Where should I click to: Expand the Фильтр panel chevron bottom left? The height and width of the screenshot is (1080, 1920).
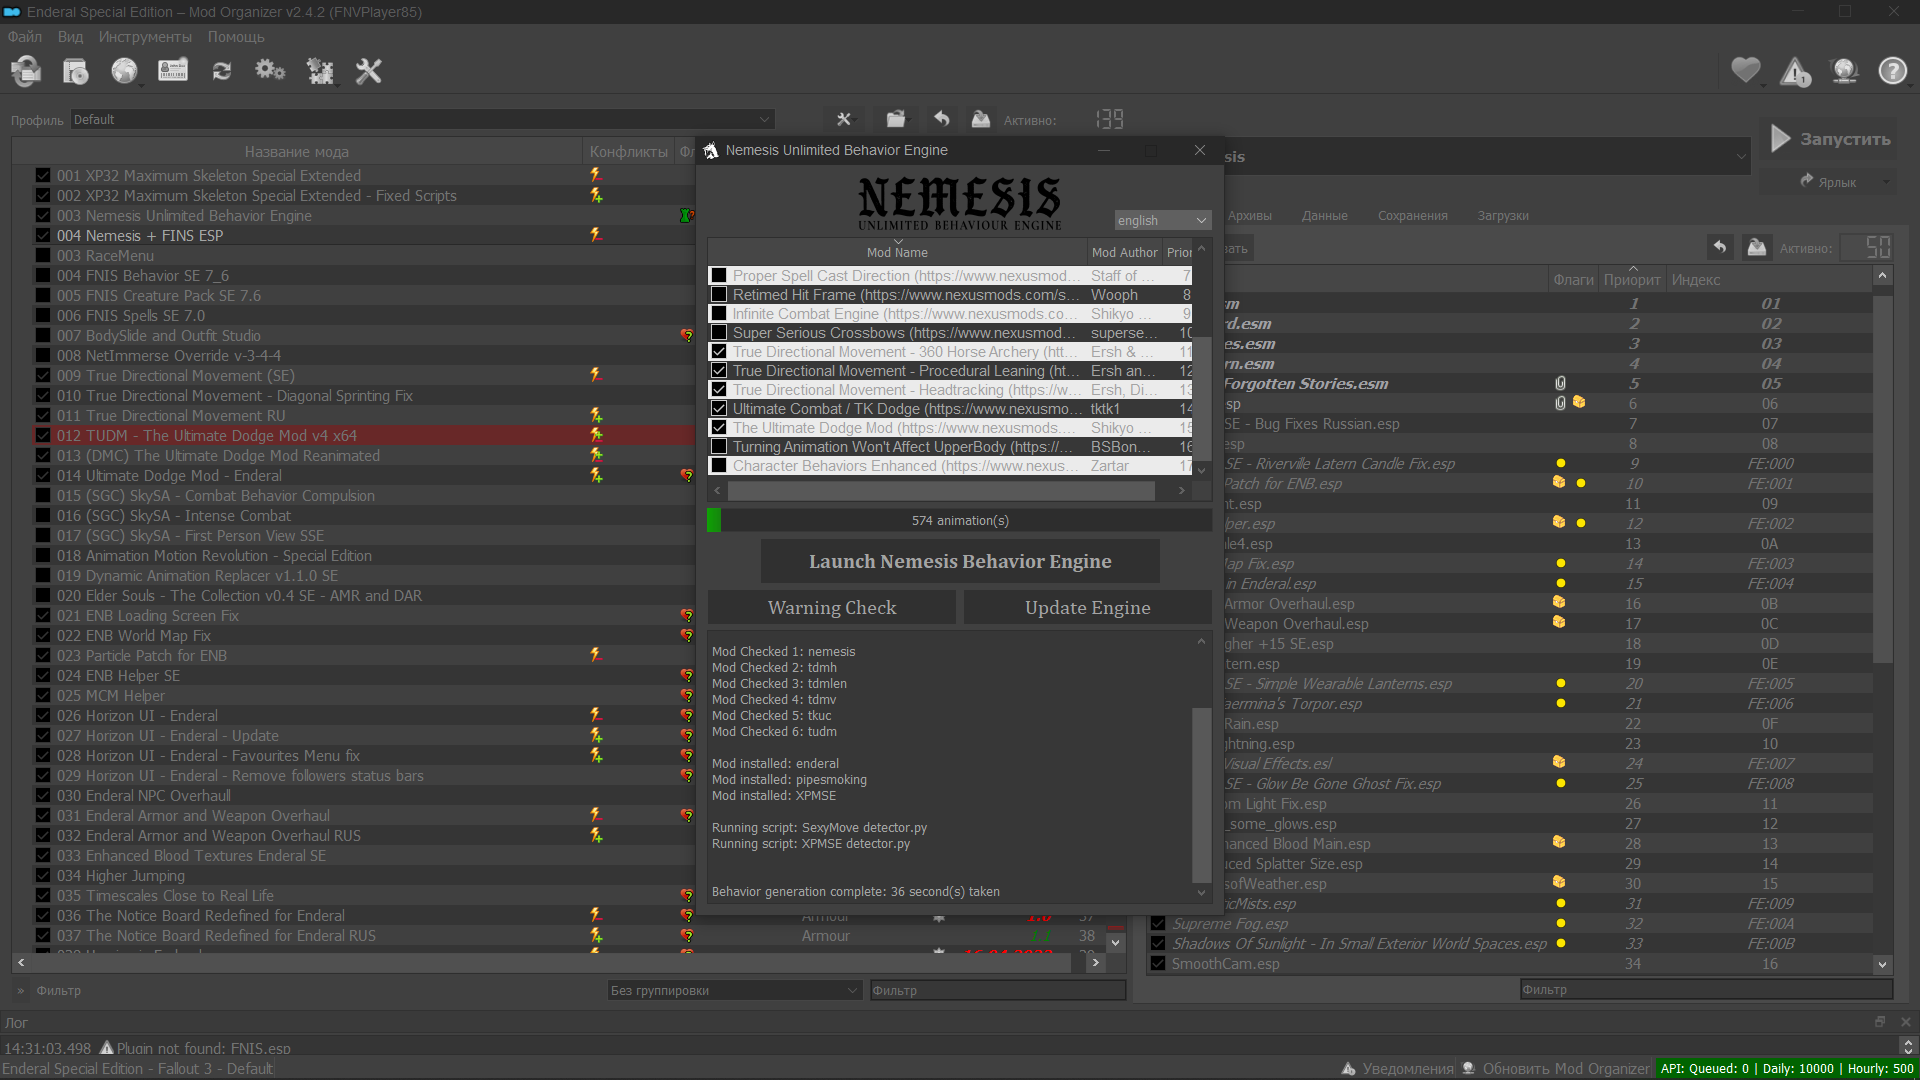[21, 990]
